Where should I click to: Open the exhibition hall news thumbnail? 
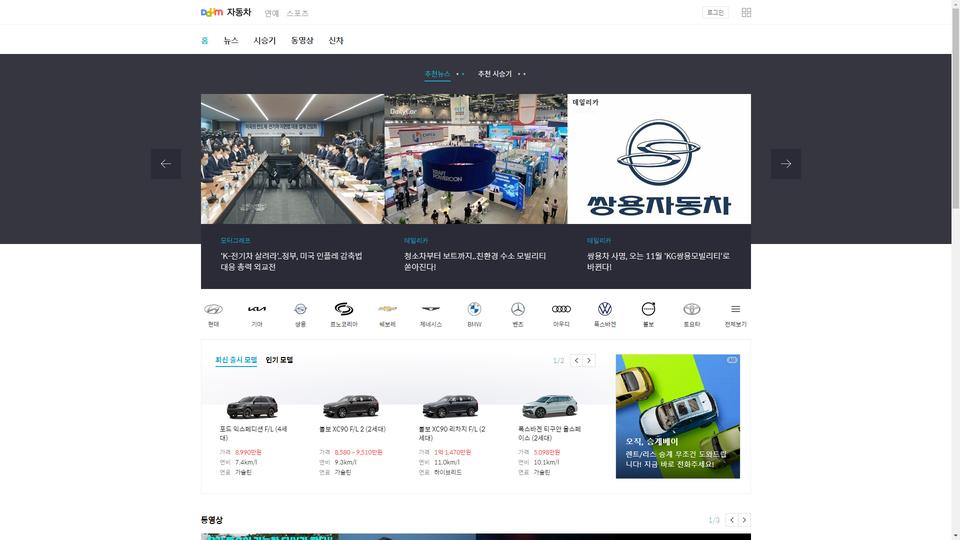coord(475,159)
